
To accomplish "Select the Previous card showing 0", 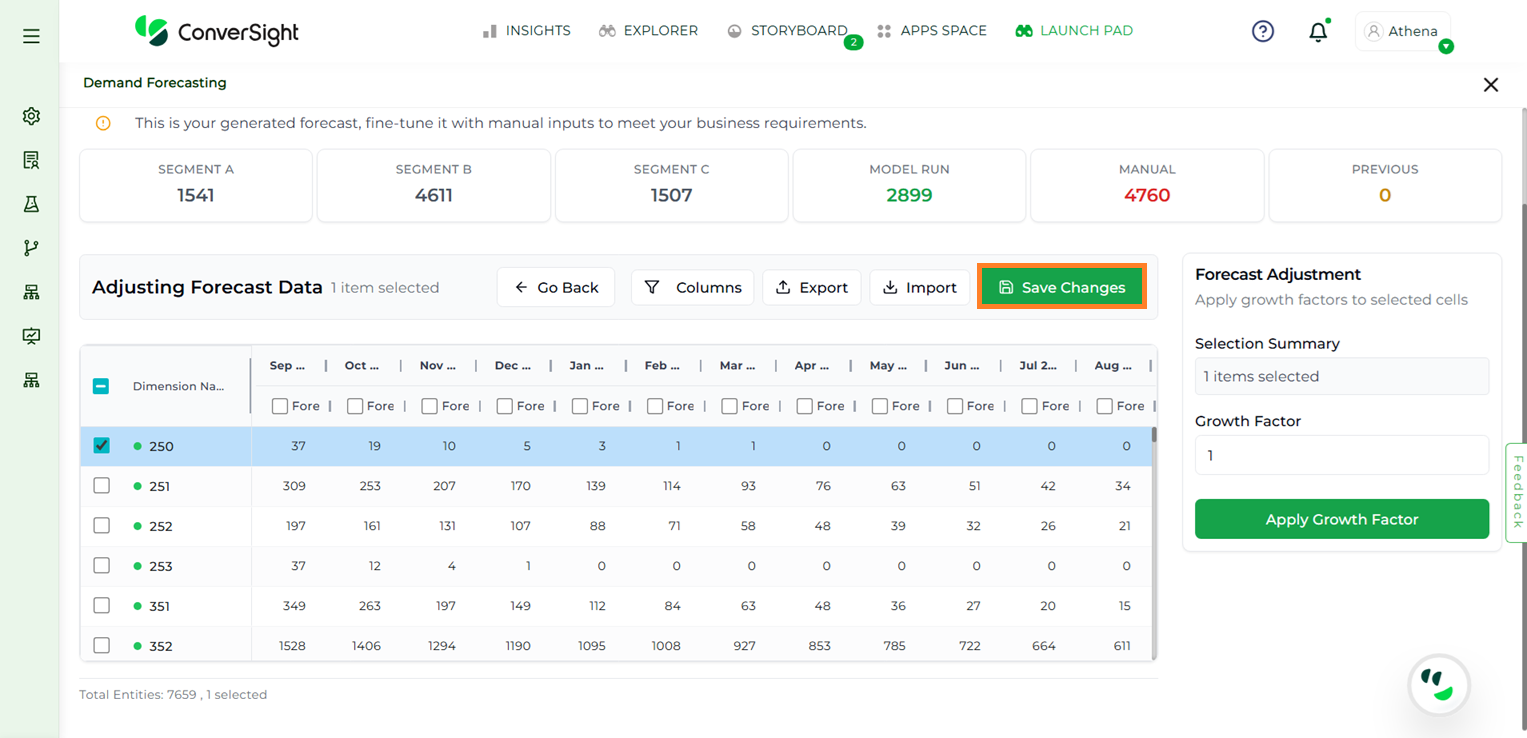I will click(x=1385, y=185).
